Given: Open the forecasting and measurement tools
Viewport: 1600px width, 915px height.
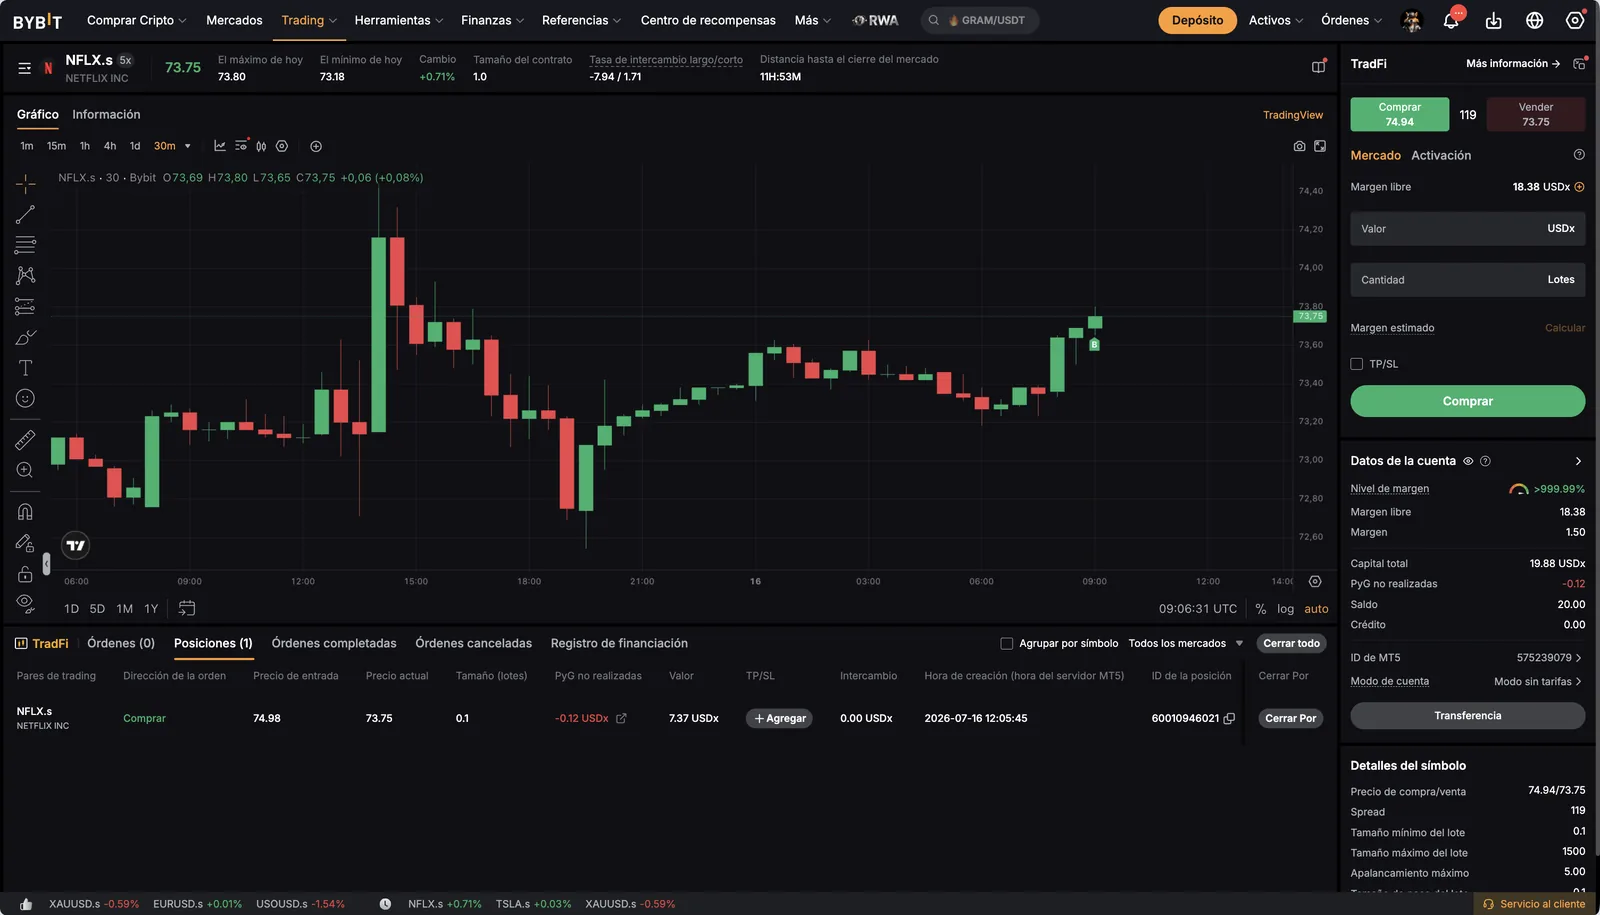Looking at the screenshot, I should [25, 306].
